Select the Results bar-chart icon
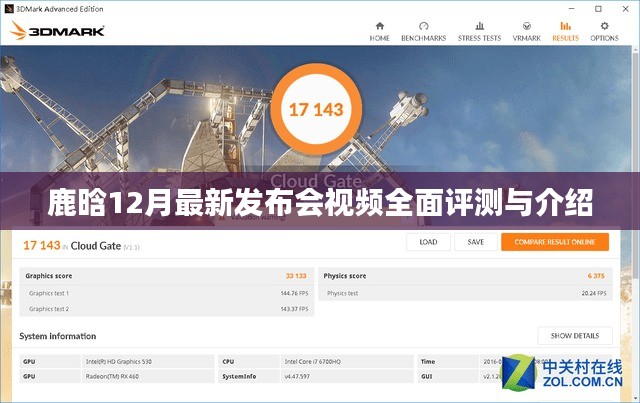The image size is (640, 403). [565, 26]
